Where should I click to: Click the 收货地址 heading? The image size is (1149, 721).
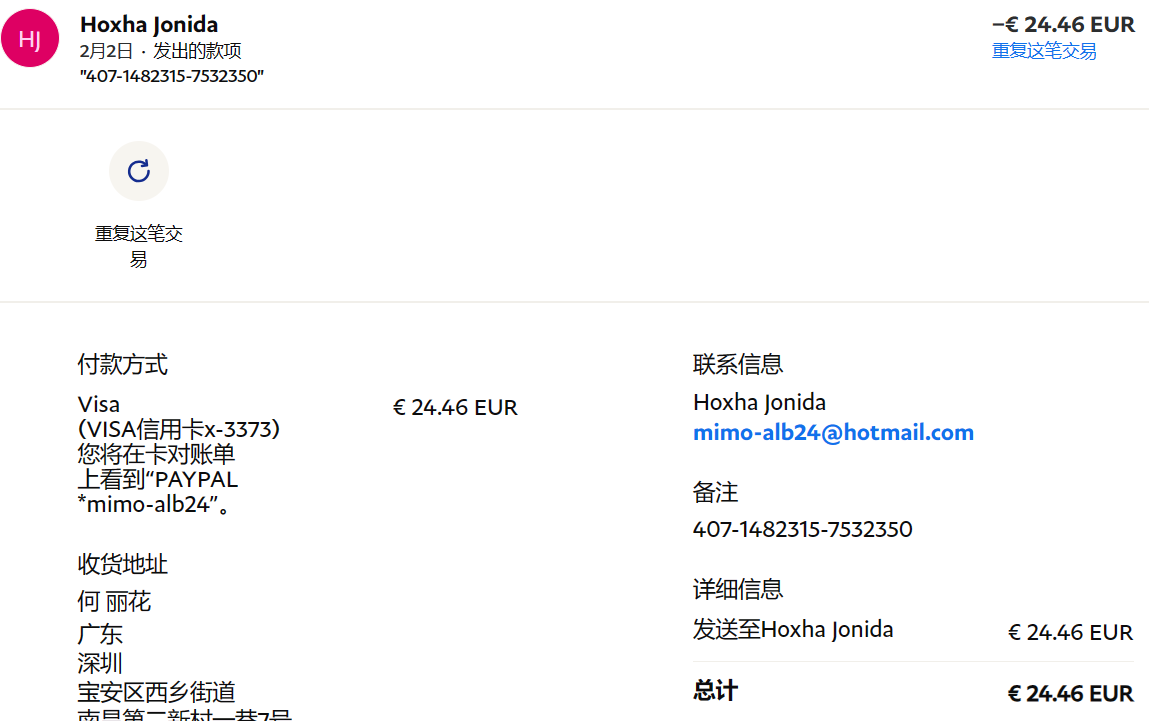[x=122, y=564]
